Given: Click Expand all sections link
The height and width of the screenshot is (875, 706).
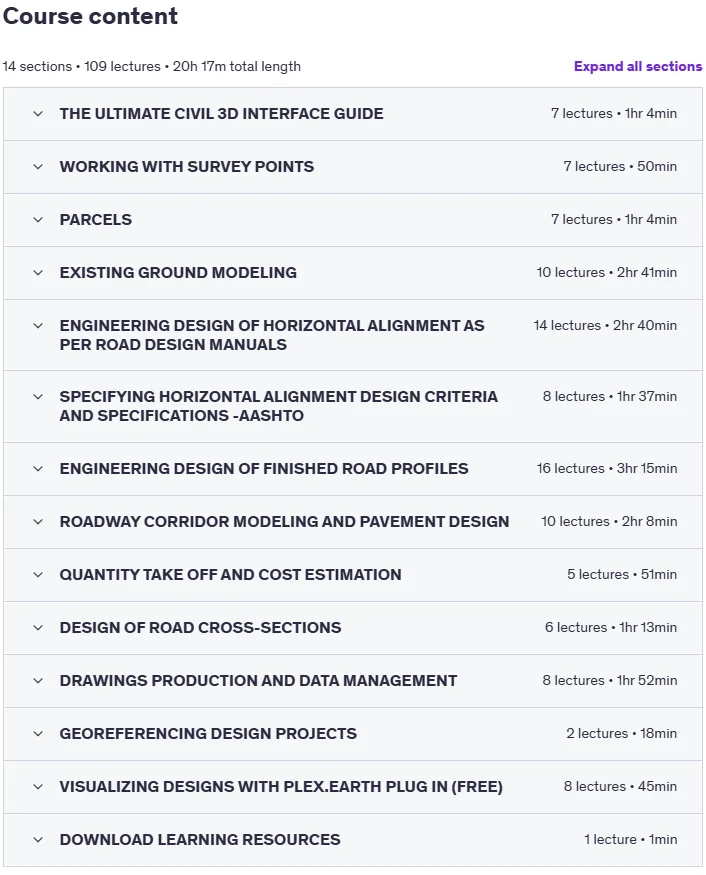Looking at the screenshot, I should coord(638,66).
